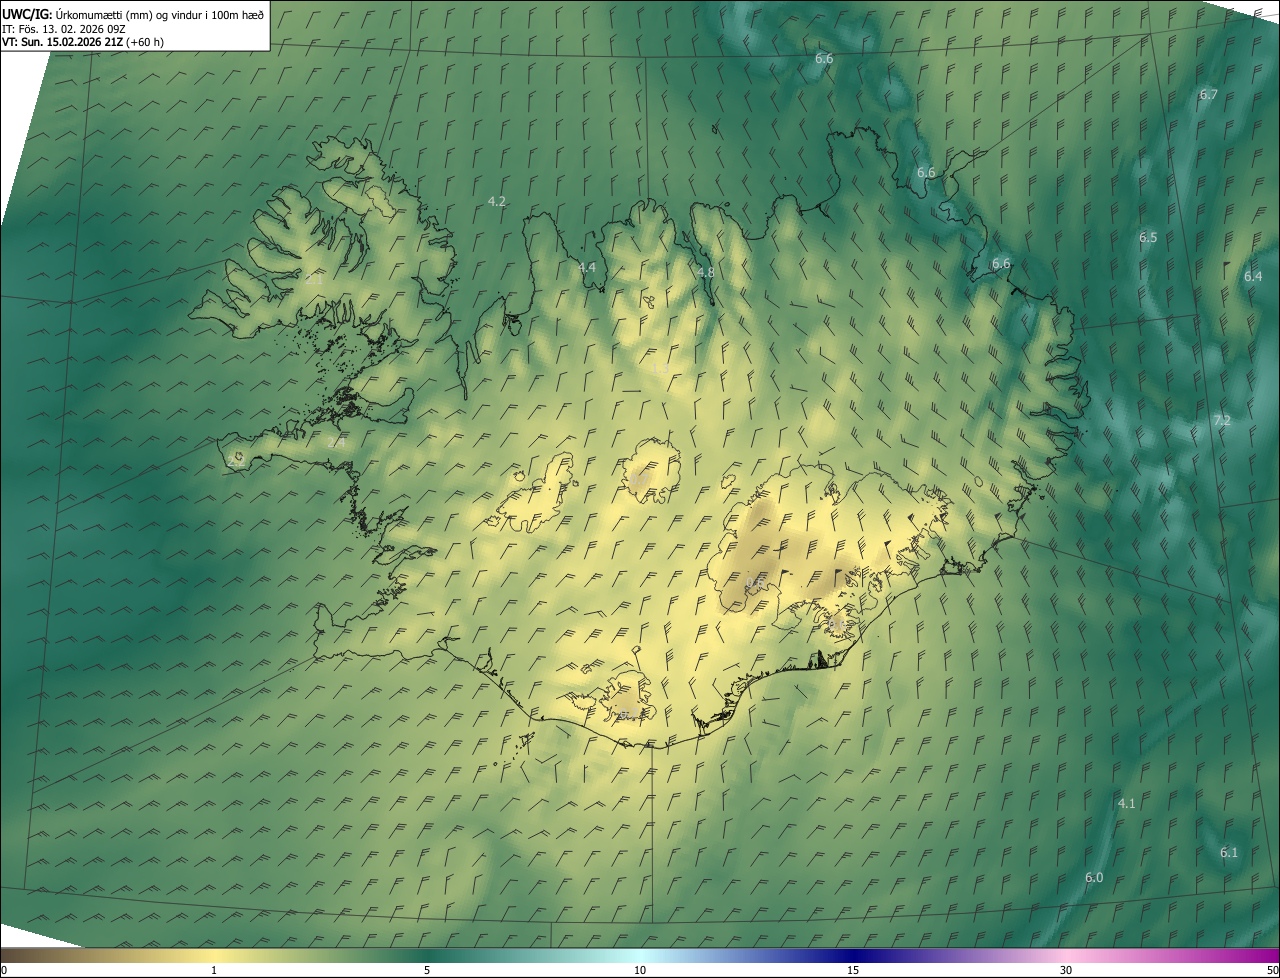Screen dimensions: 1280x978
Task: Click the 4.2 value label on the map
Action: pos(496,202)
